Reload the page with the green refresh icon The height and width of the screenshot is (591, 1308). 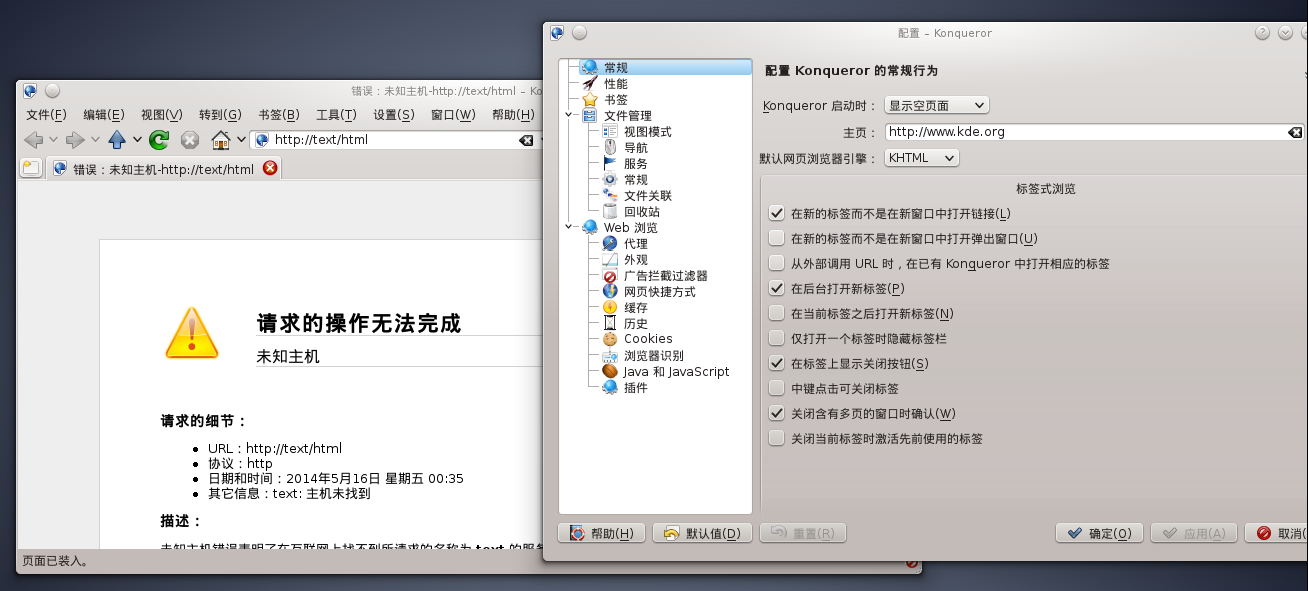tap(159, 140)
